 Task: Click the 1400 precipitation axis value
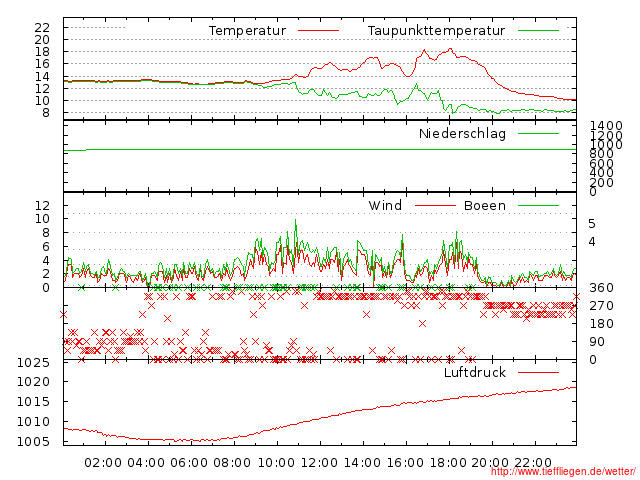click(x=606, y=125)
